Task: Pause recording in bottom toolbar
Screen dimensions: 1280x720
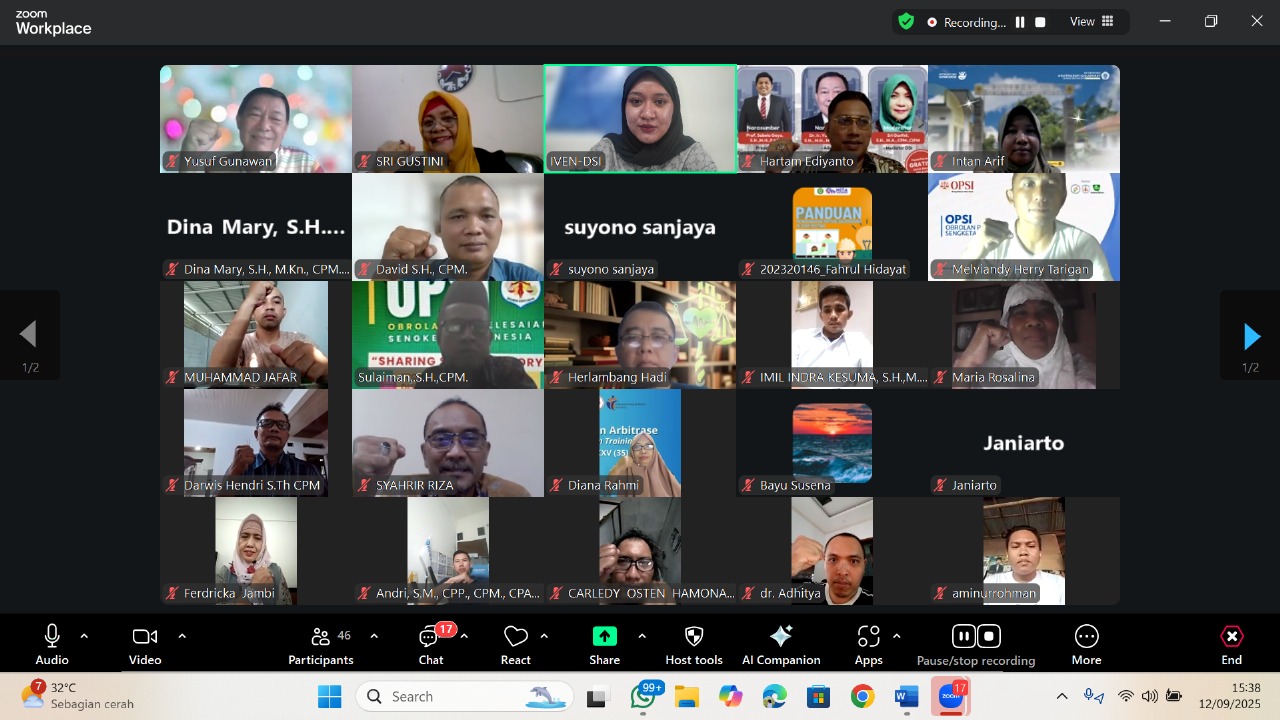Action: point(963,636)
